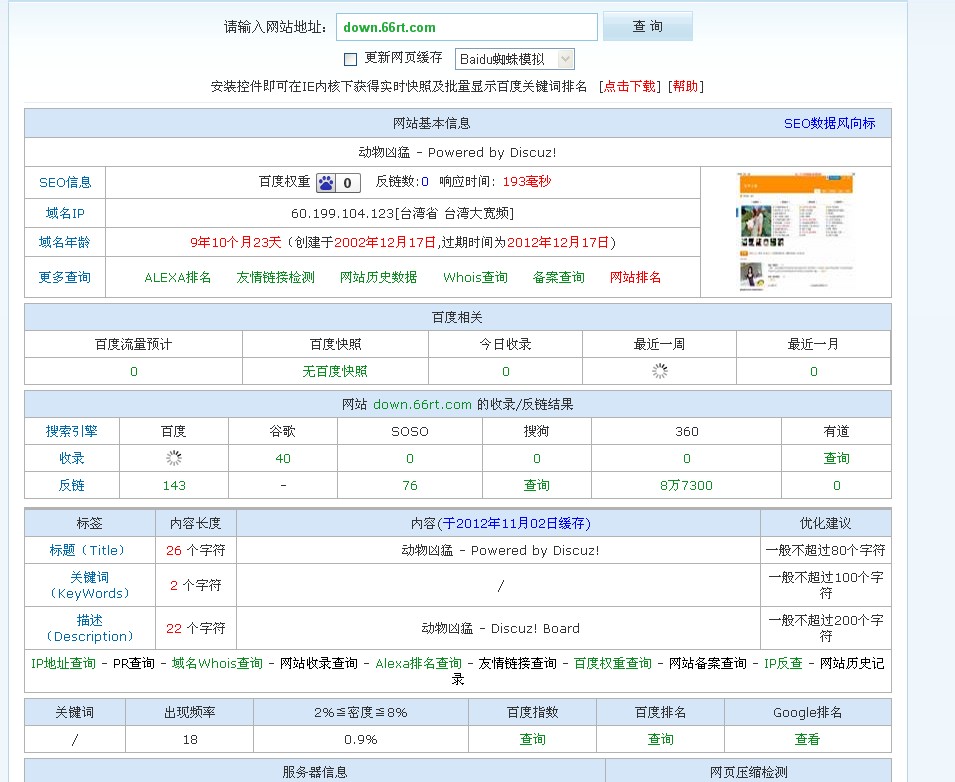Click Baidu 反链 count 143
The height and width of the screenshot is (782, 955).
(x=174, y=485)
